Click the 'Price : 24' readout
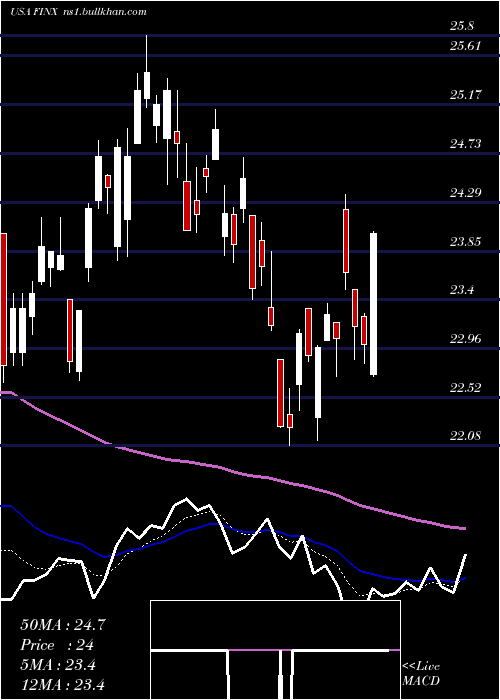500x700 pixels. [57, 645]
